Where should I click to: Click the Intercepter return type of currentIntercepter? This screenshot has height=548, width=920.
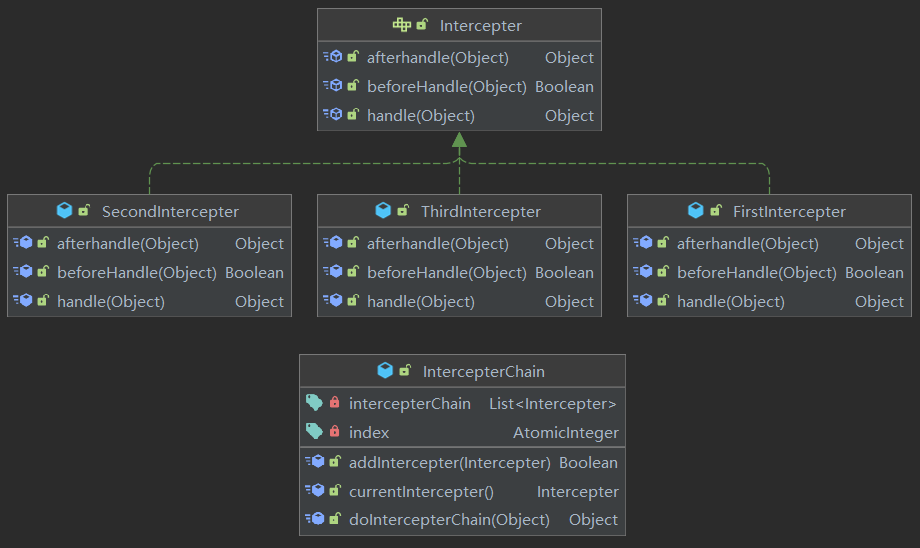(577, 492)
